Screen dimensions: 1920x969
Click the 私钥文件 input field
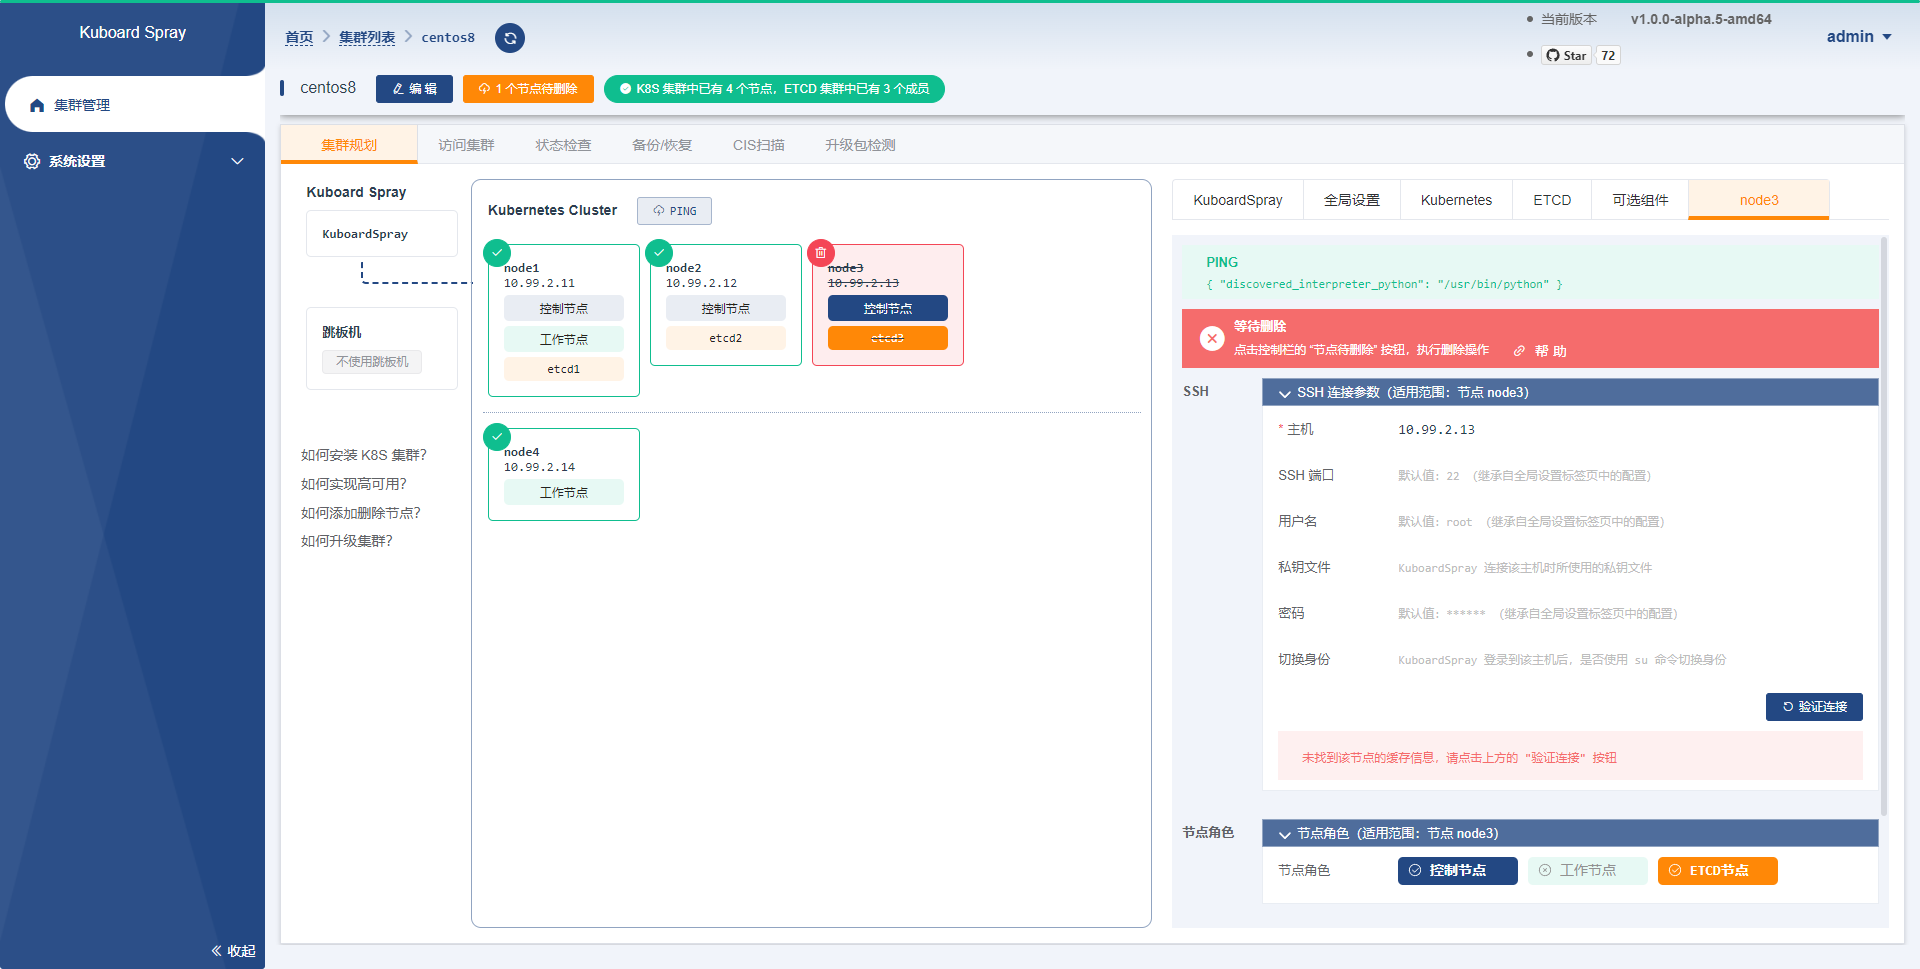[x=1630, y=568]
